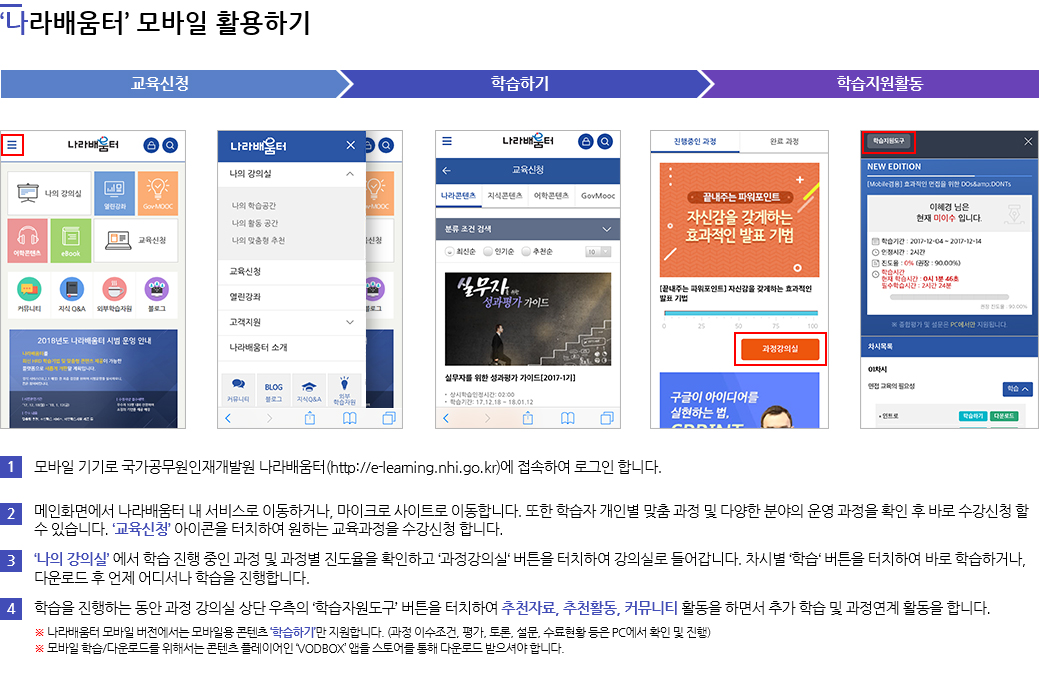
Task: Switch to the 완료 과정 tab
Action: coord(783,141)
